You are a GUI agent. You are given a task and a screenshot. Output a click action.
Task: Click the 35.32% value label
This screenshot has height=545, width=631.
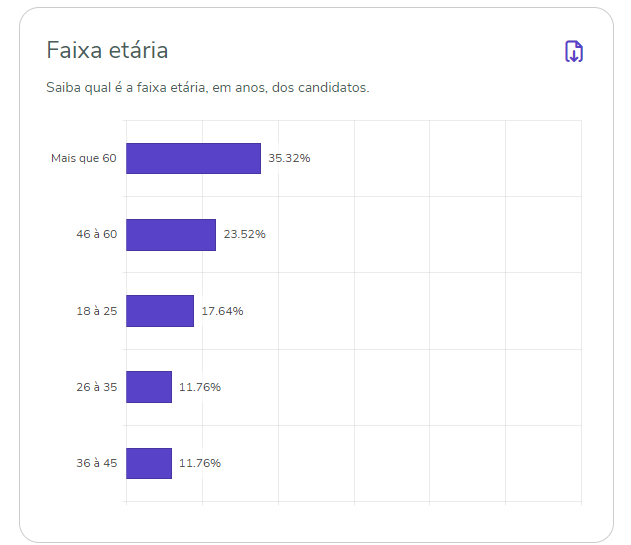coord(289,158)
